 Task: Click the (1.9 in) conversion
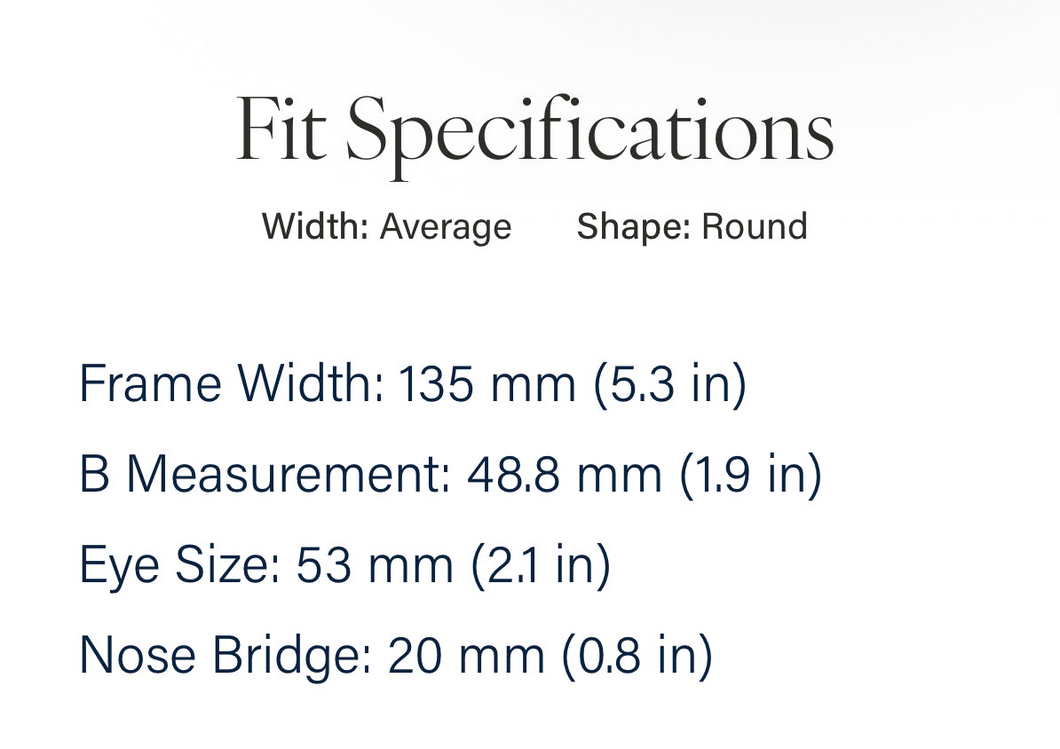pos(750,475)
